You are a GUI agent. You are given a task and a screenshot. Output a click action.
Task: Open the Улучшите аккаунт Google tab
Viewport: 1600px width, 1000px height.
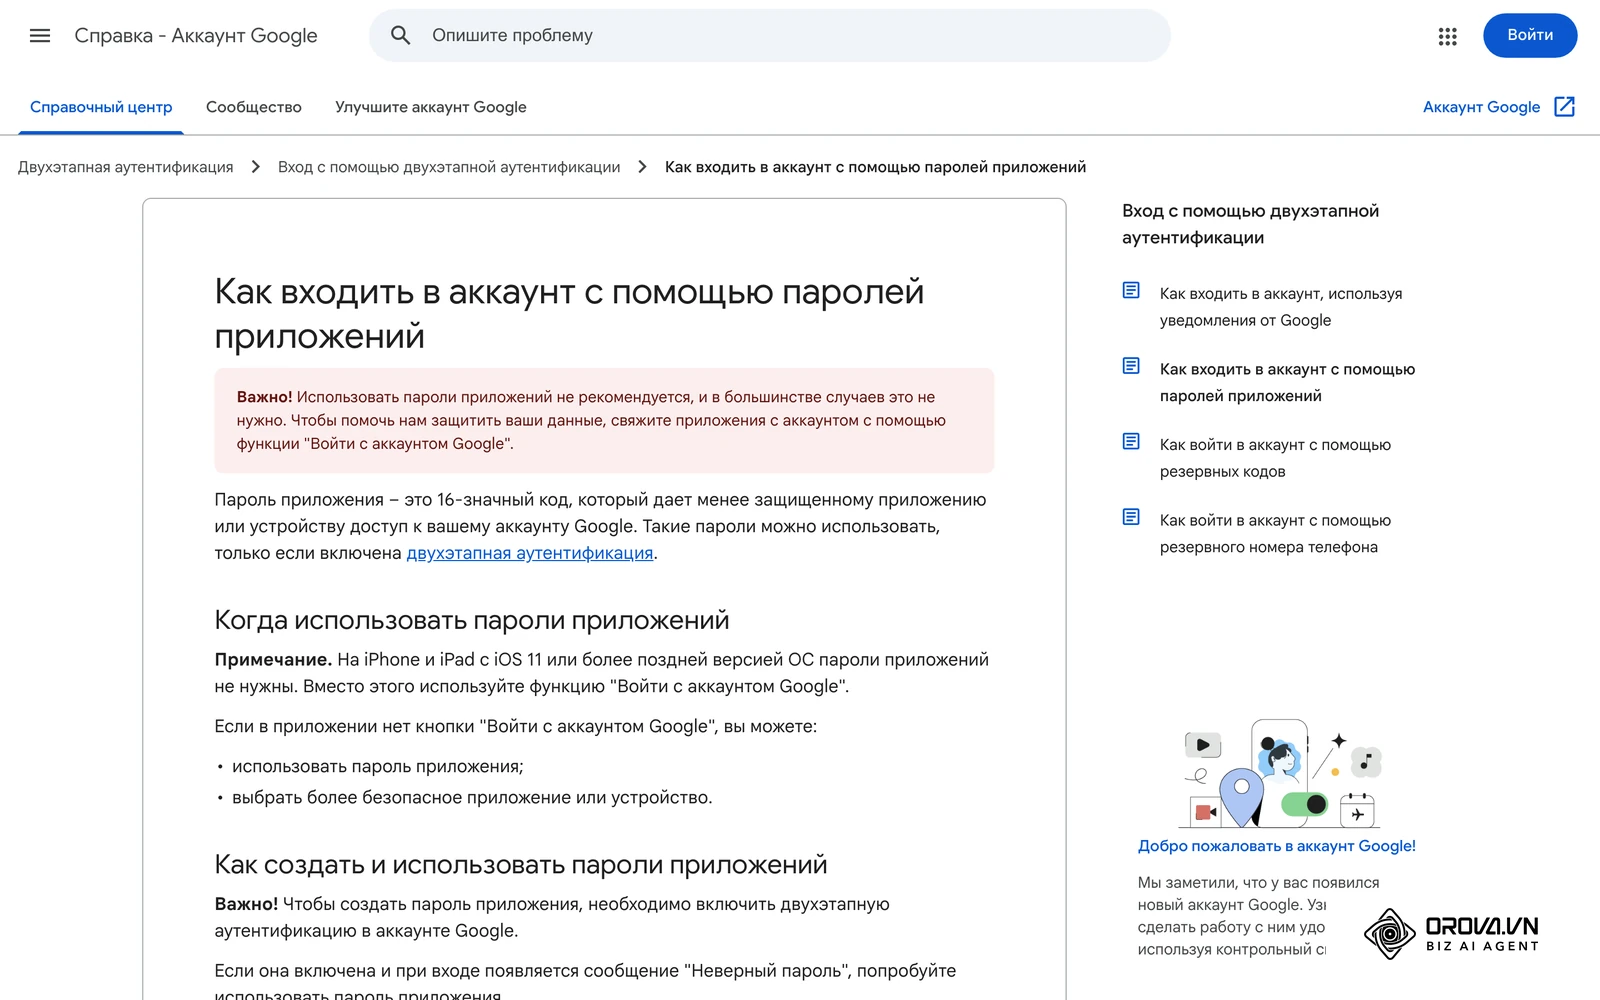coord(431,107)
